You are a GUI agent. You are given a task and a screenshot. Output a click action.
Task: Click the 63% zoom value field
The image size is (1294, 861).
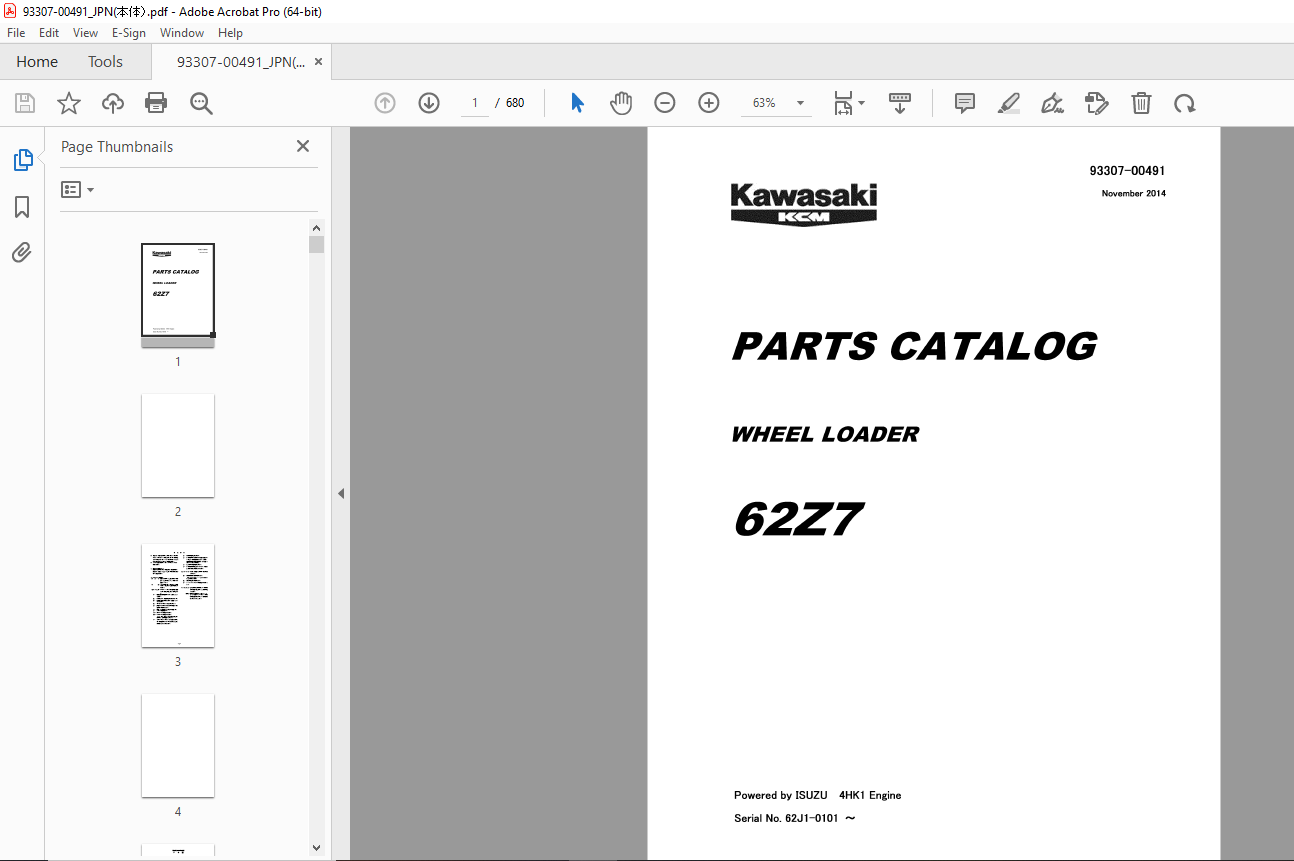765,103
